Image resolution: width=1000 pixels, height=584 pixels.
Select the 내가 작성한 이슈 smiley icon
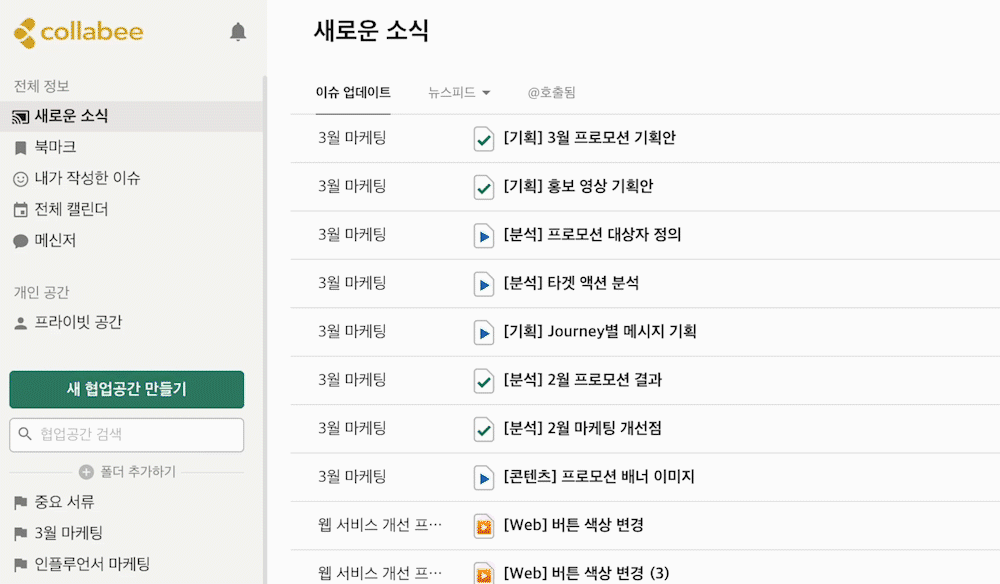point(20,179)
